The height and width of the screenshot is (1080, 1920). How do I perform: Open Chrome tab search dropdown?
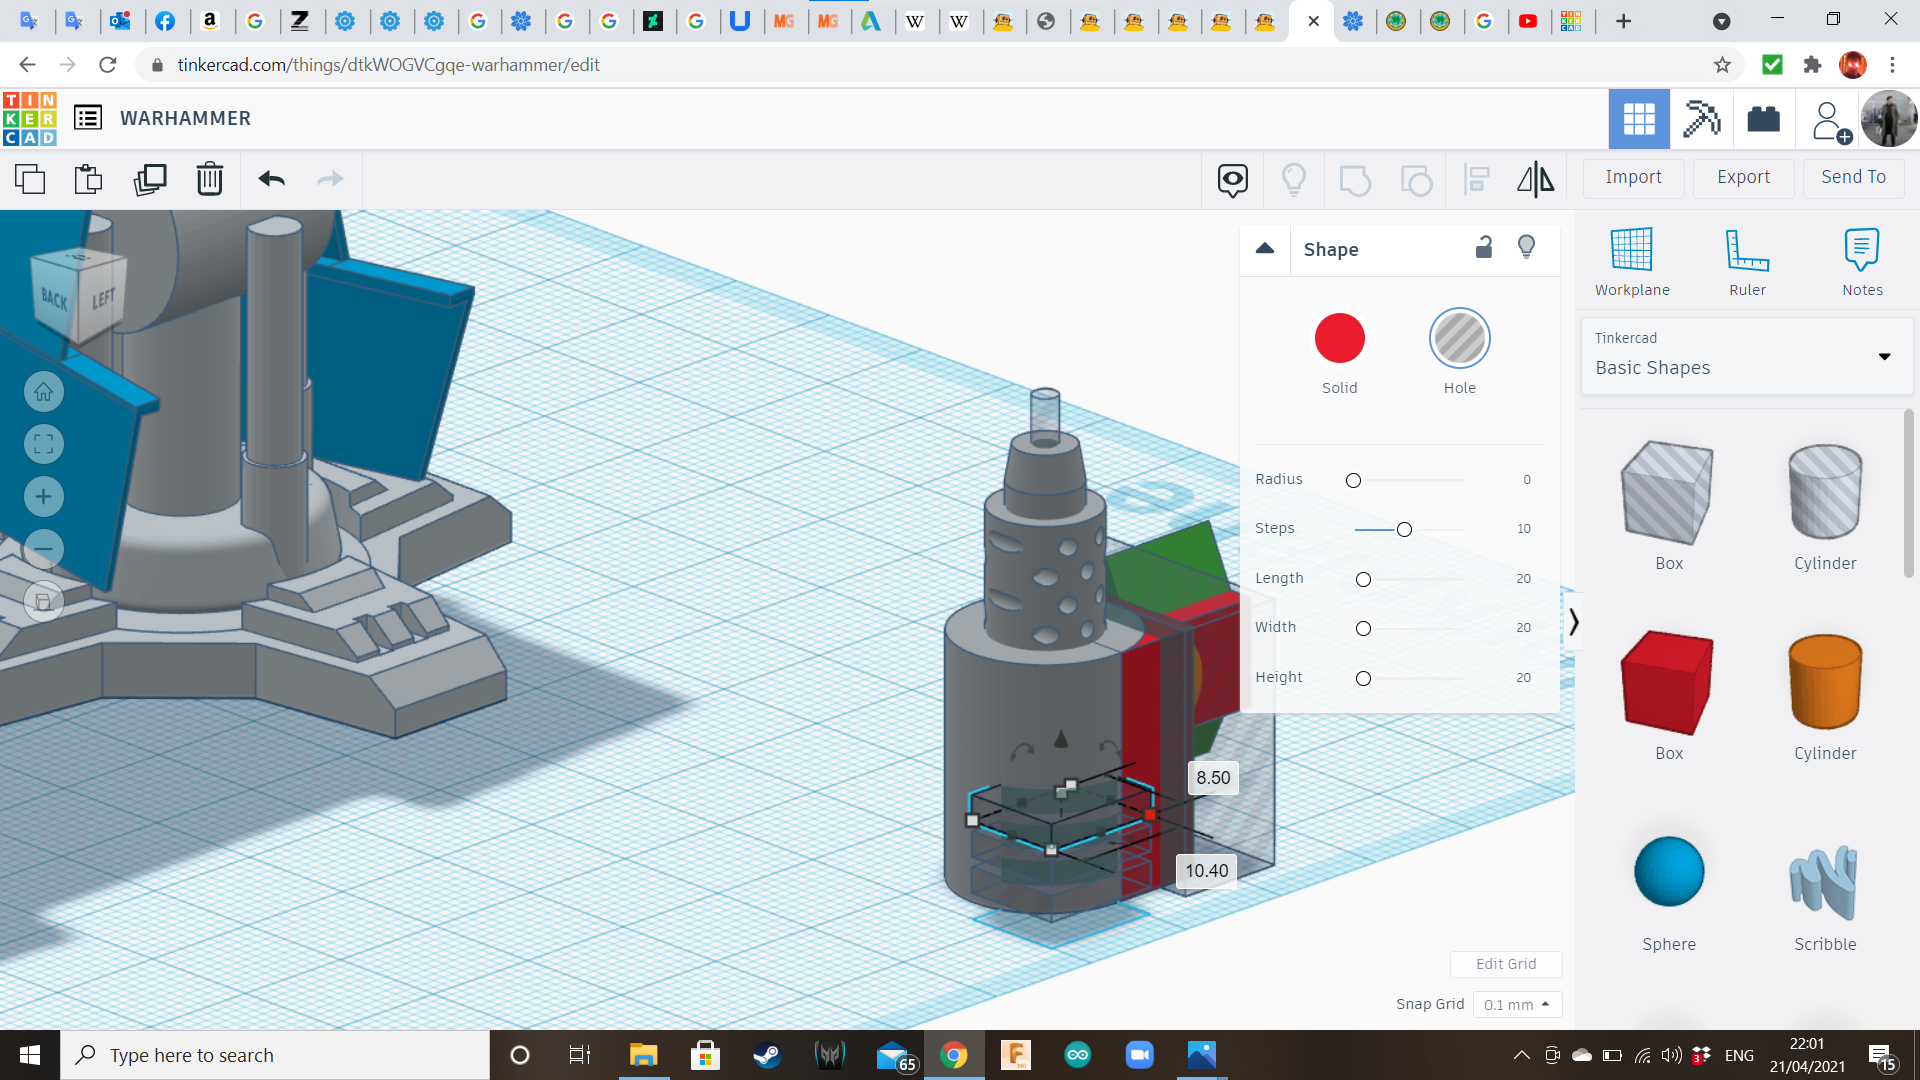[x=1721, y=21]
